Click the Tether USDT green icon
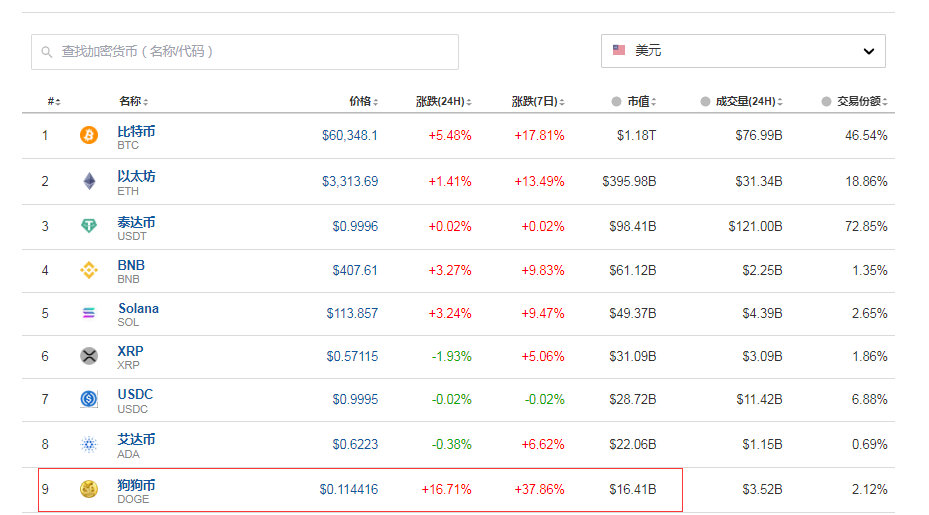Image resolution: width=929 pixels, height=515 pixels. (89, 226)
